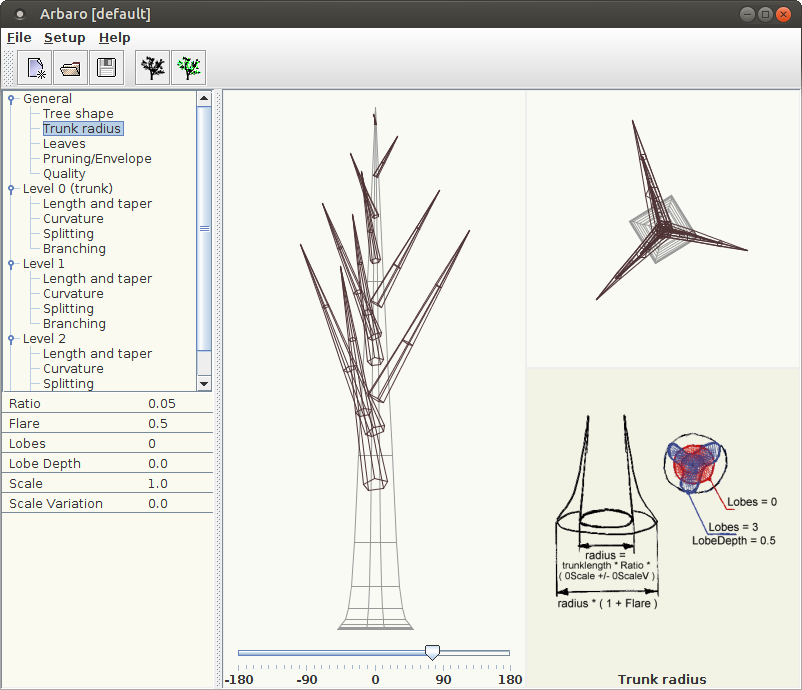
Task: Collapse the General tree node
Action: 11,99
